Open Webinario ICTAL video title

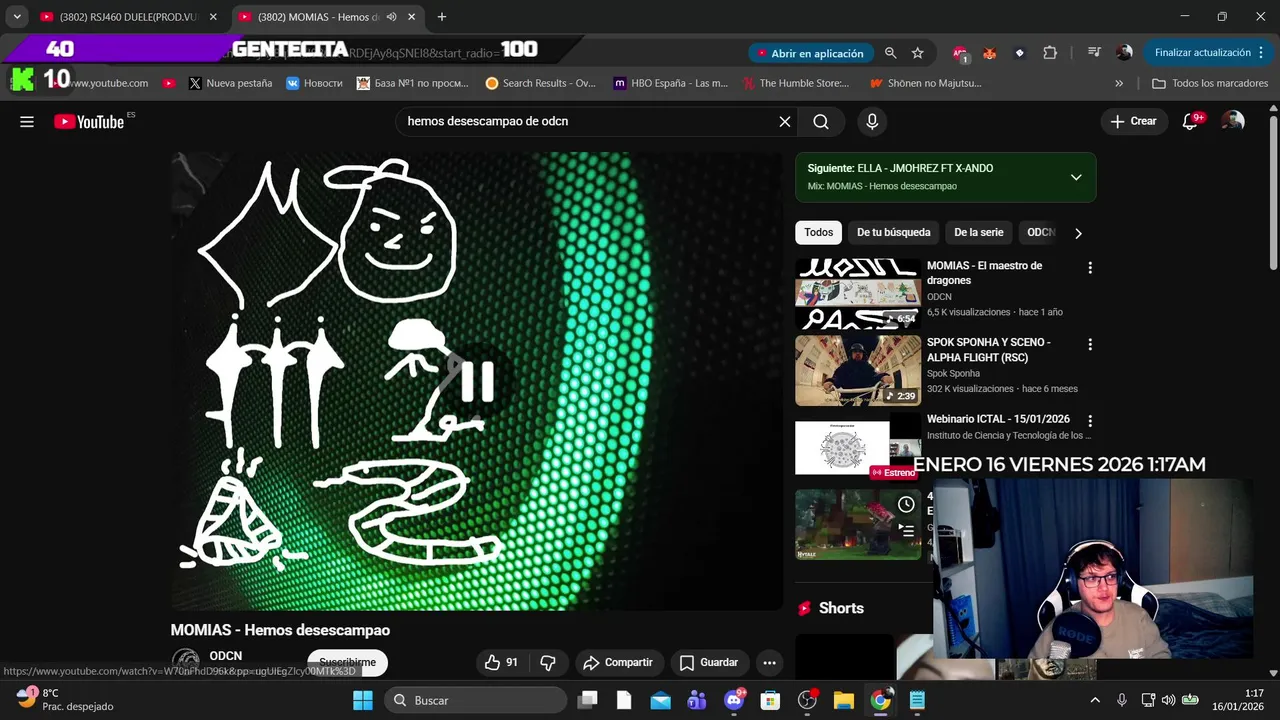[998, 419]
